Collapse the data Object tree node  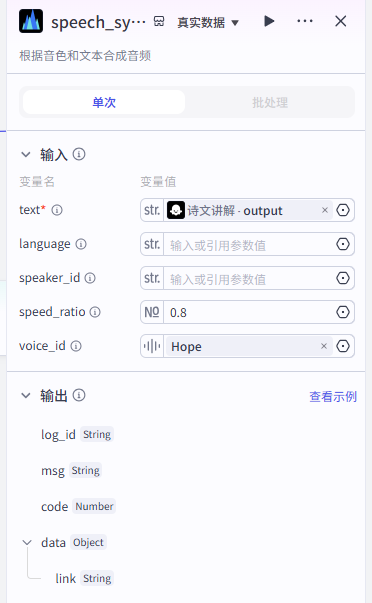[x=27, y=543]
